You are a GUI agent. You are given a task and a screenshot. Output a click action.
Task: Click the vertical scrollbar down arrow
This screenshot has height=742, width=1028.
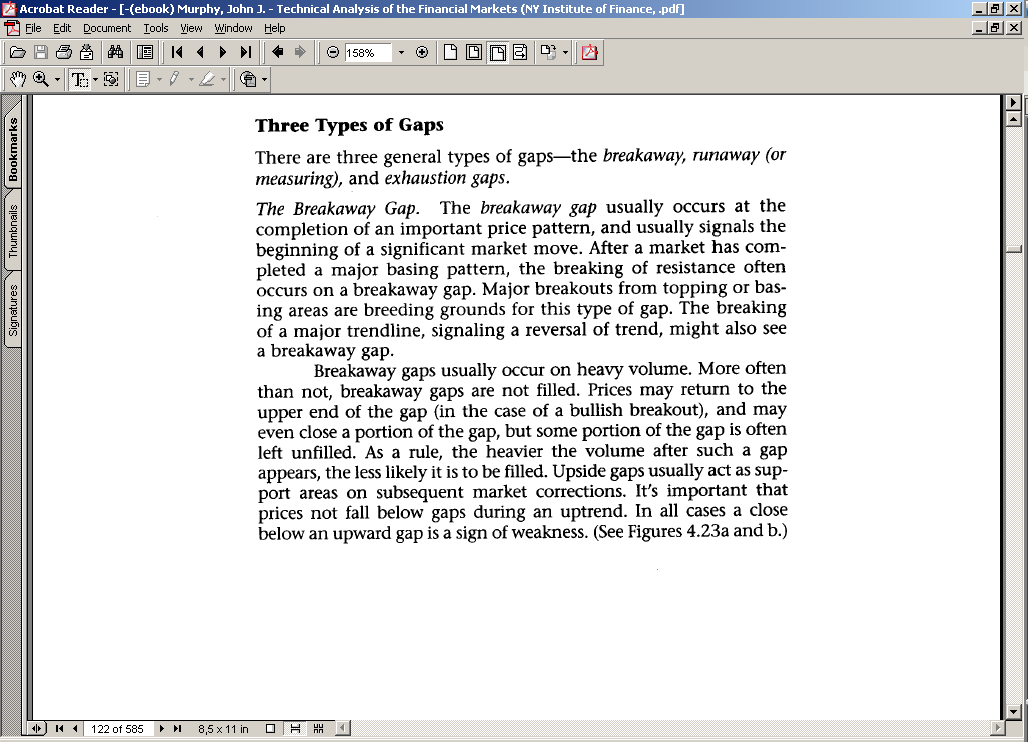(x=1014, y=712)
